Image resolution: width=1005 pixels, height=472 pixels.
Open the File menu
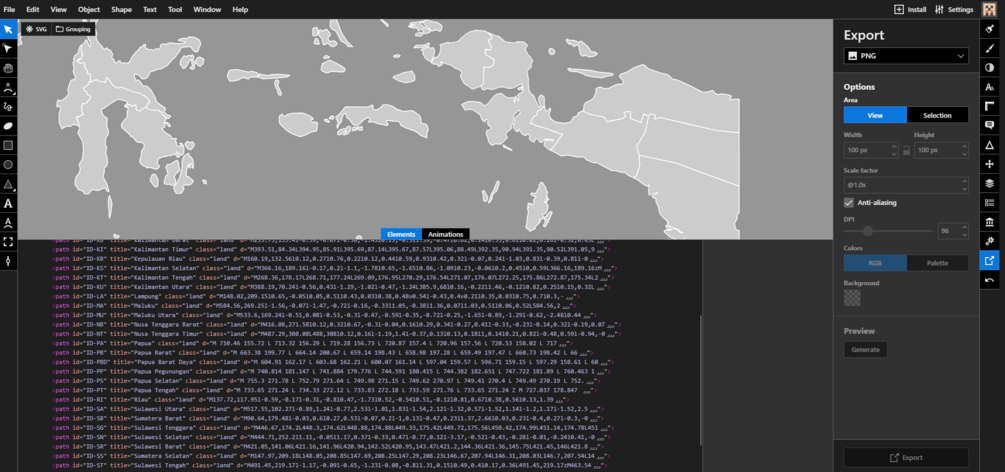10,10
